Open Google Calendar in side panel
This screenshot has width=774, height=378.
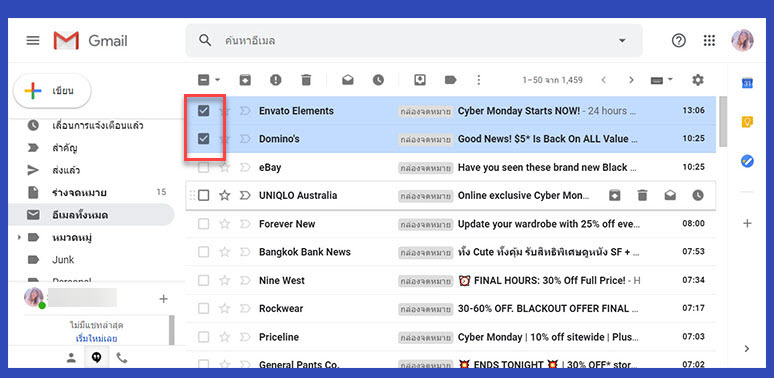[x=747, y=83]
